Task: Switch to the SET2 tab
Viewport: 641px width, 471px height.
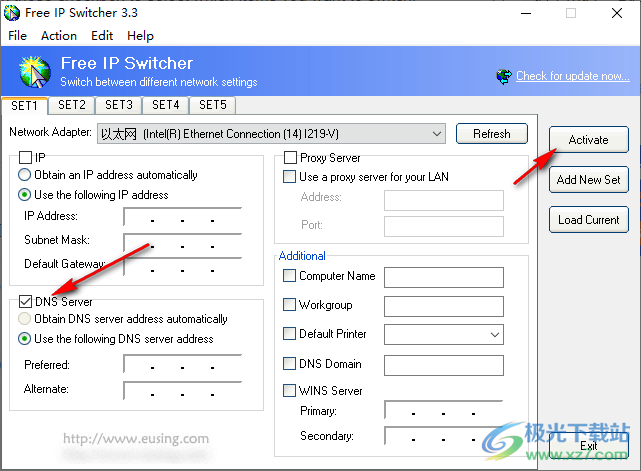Action: pyautogui.click(x=72, y=105)
